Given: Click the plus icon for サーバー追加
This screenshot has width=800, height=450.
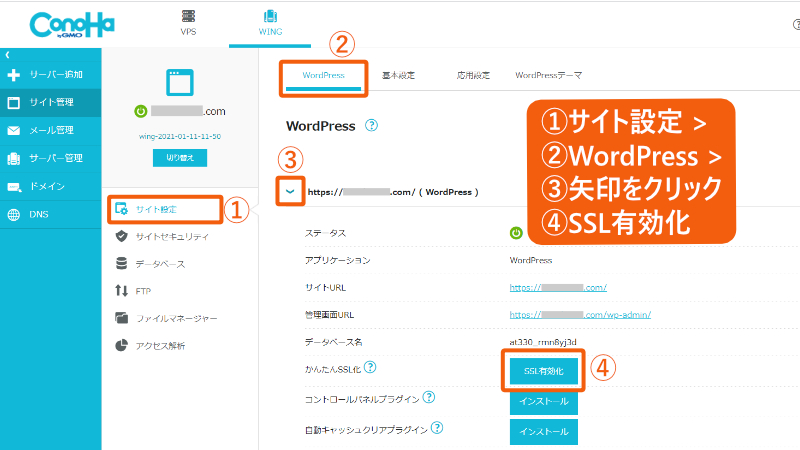Looking at the screenshot, I should (14, 75).
